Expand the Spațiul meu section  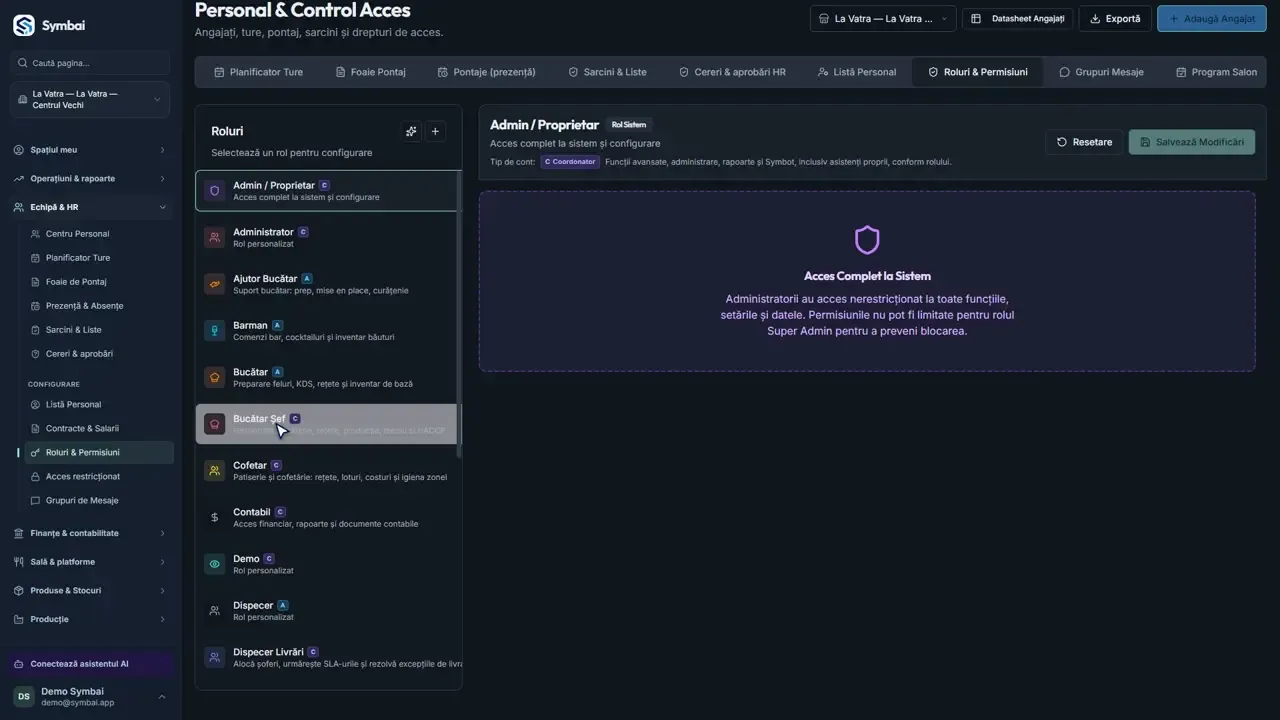90,150
